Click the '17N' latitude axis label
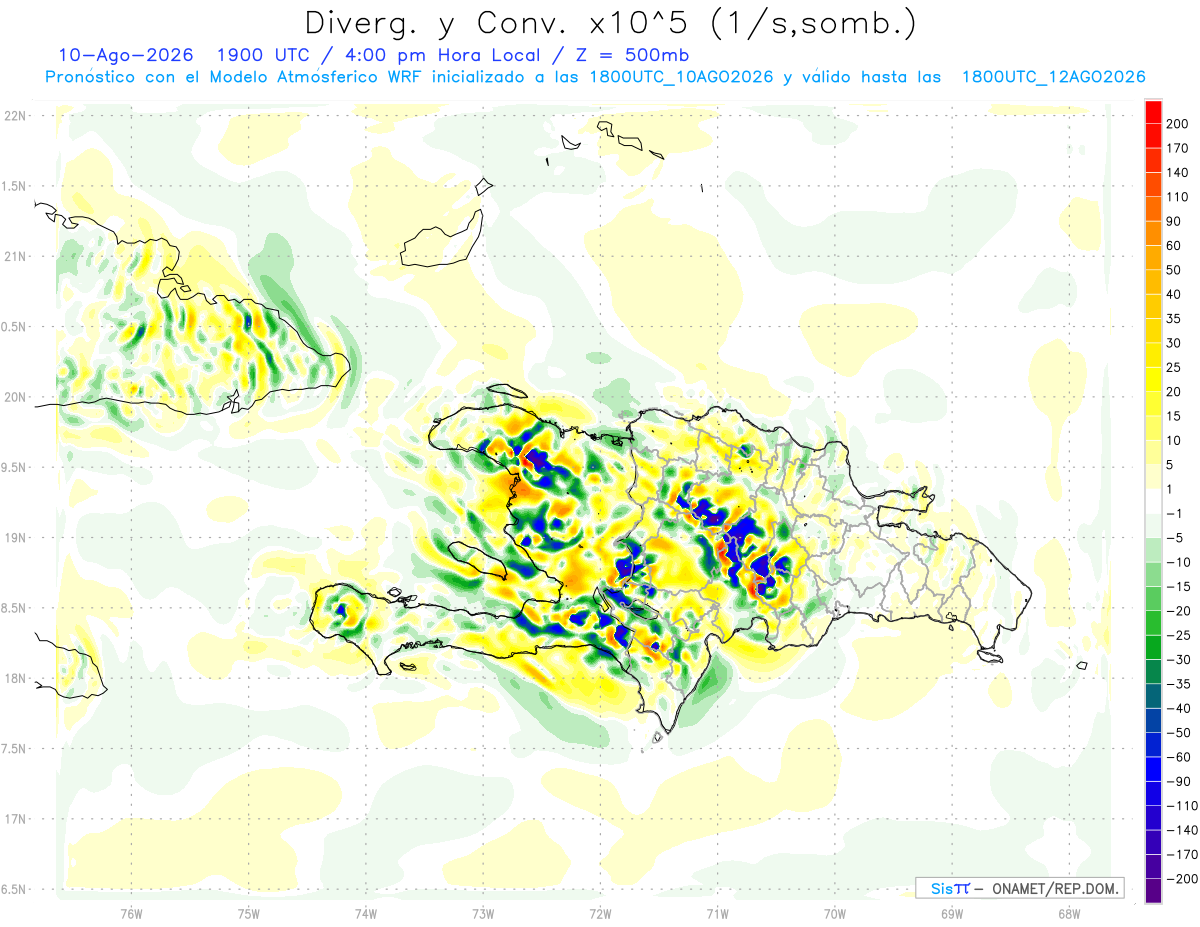 (x=14, y=819)
